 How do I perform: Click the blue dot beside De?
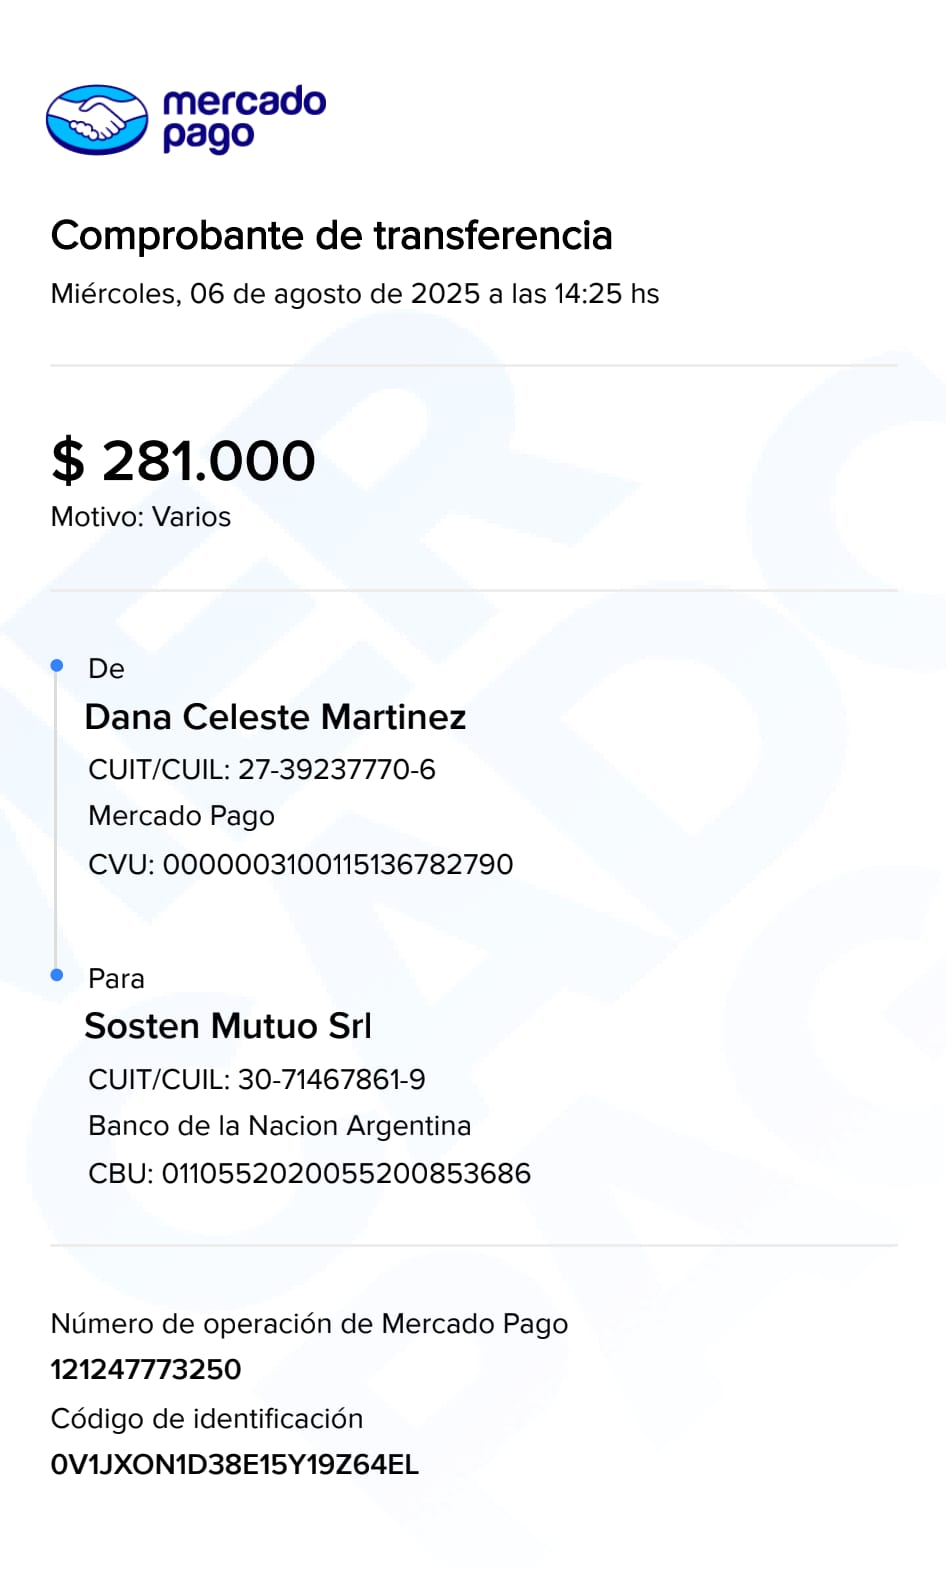point(57,666)
